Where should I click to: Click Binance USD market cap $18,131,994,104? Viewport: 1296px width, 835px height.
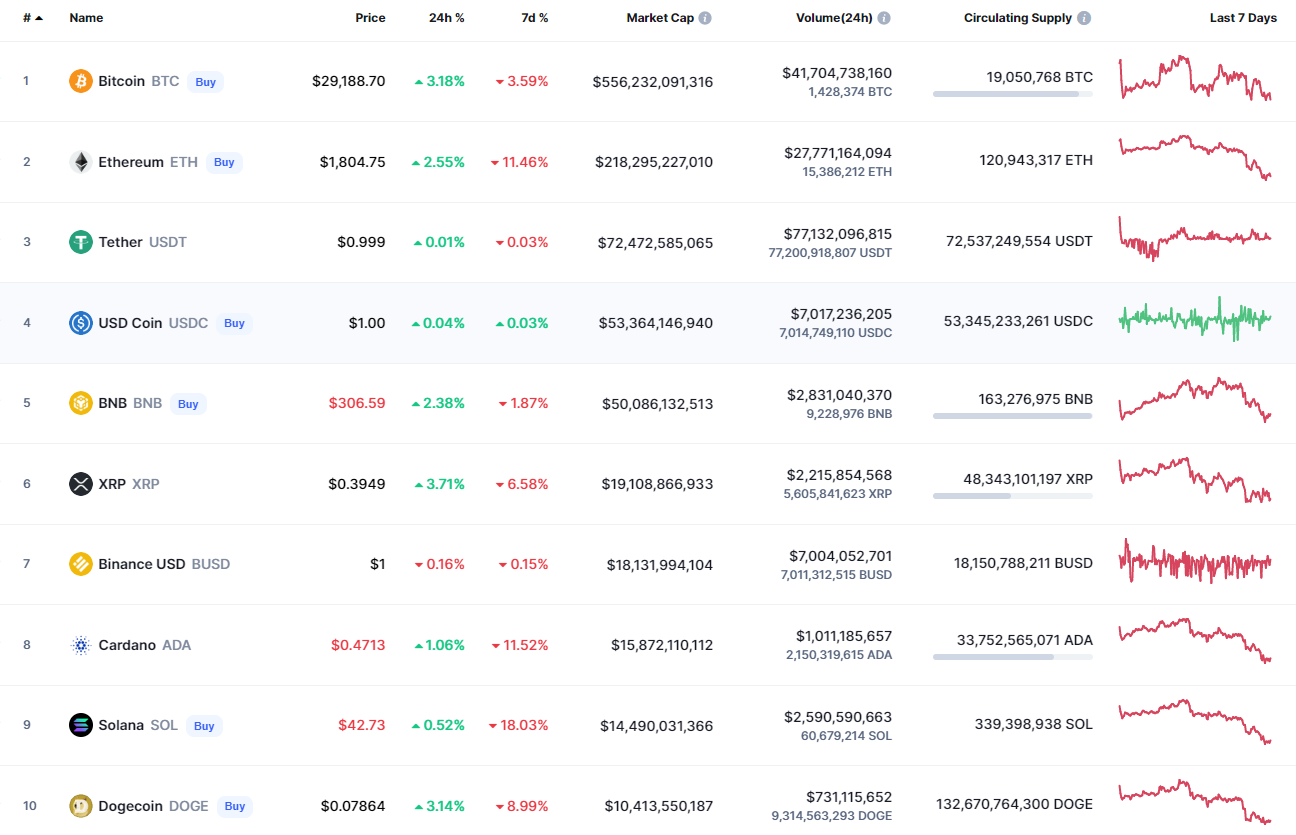660,565
